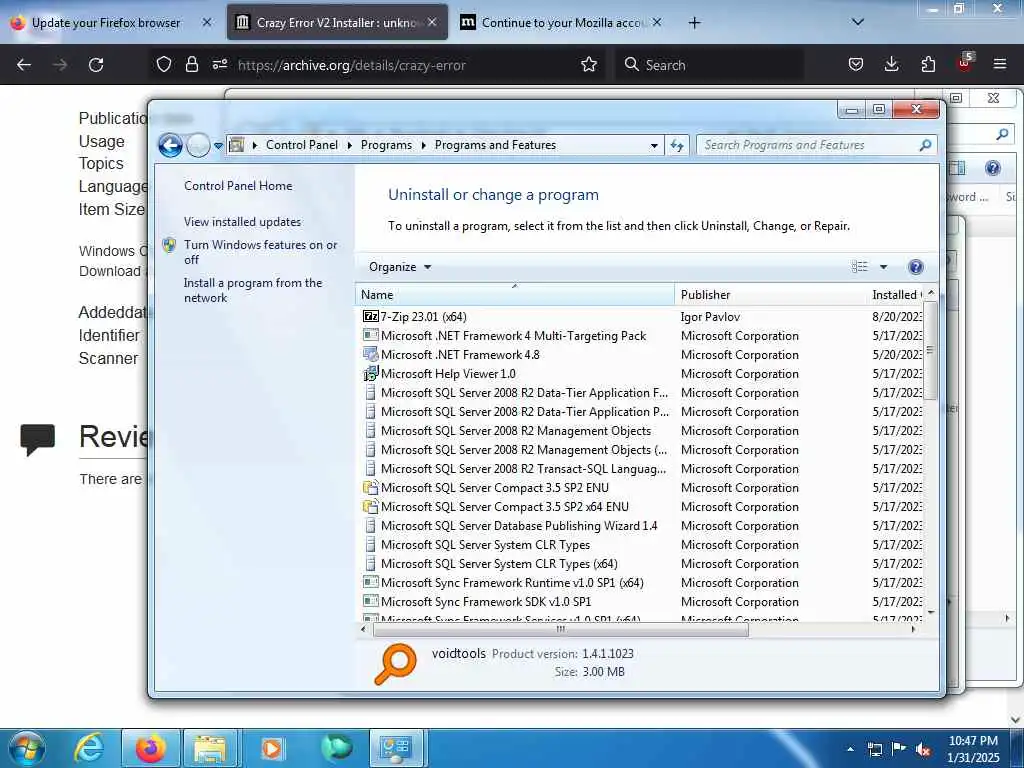Open View installed updates link
The width and height of the screenshot is (1024, 768).
pyautogui.click(x=242, y=221)
